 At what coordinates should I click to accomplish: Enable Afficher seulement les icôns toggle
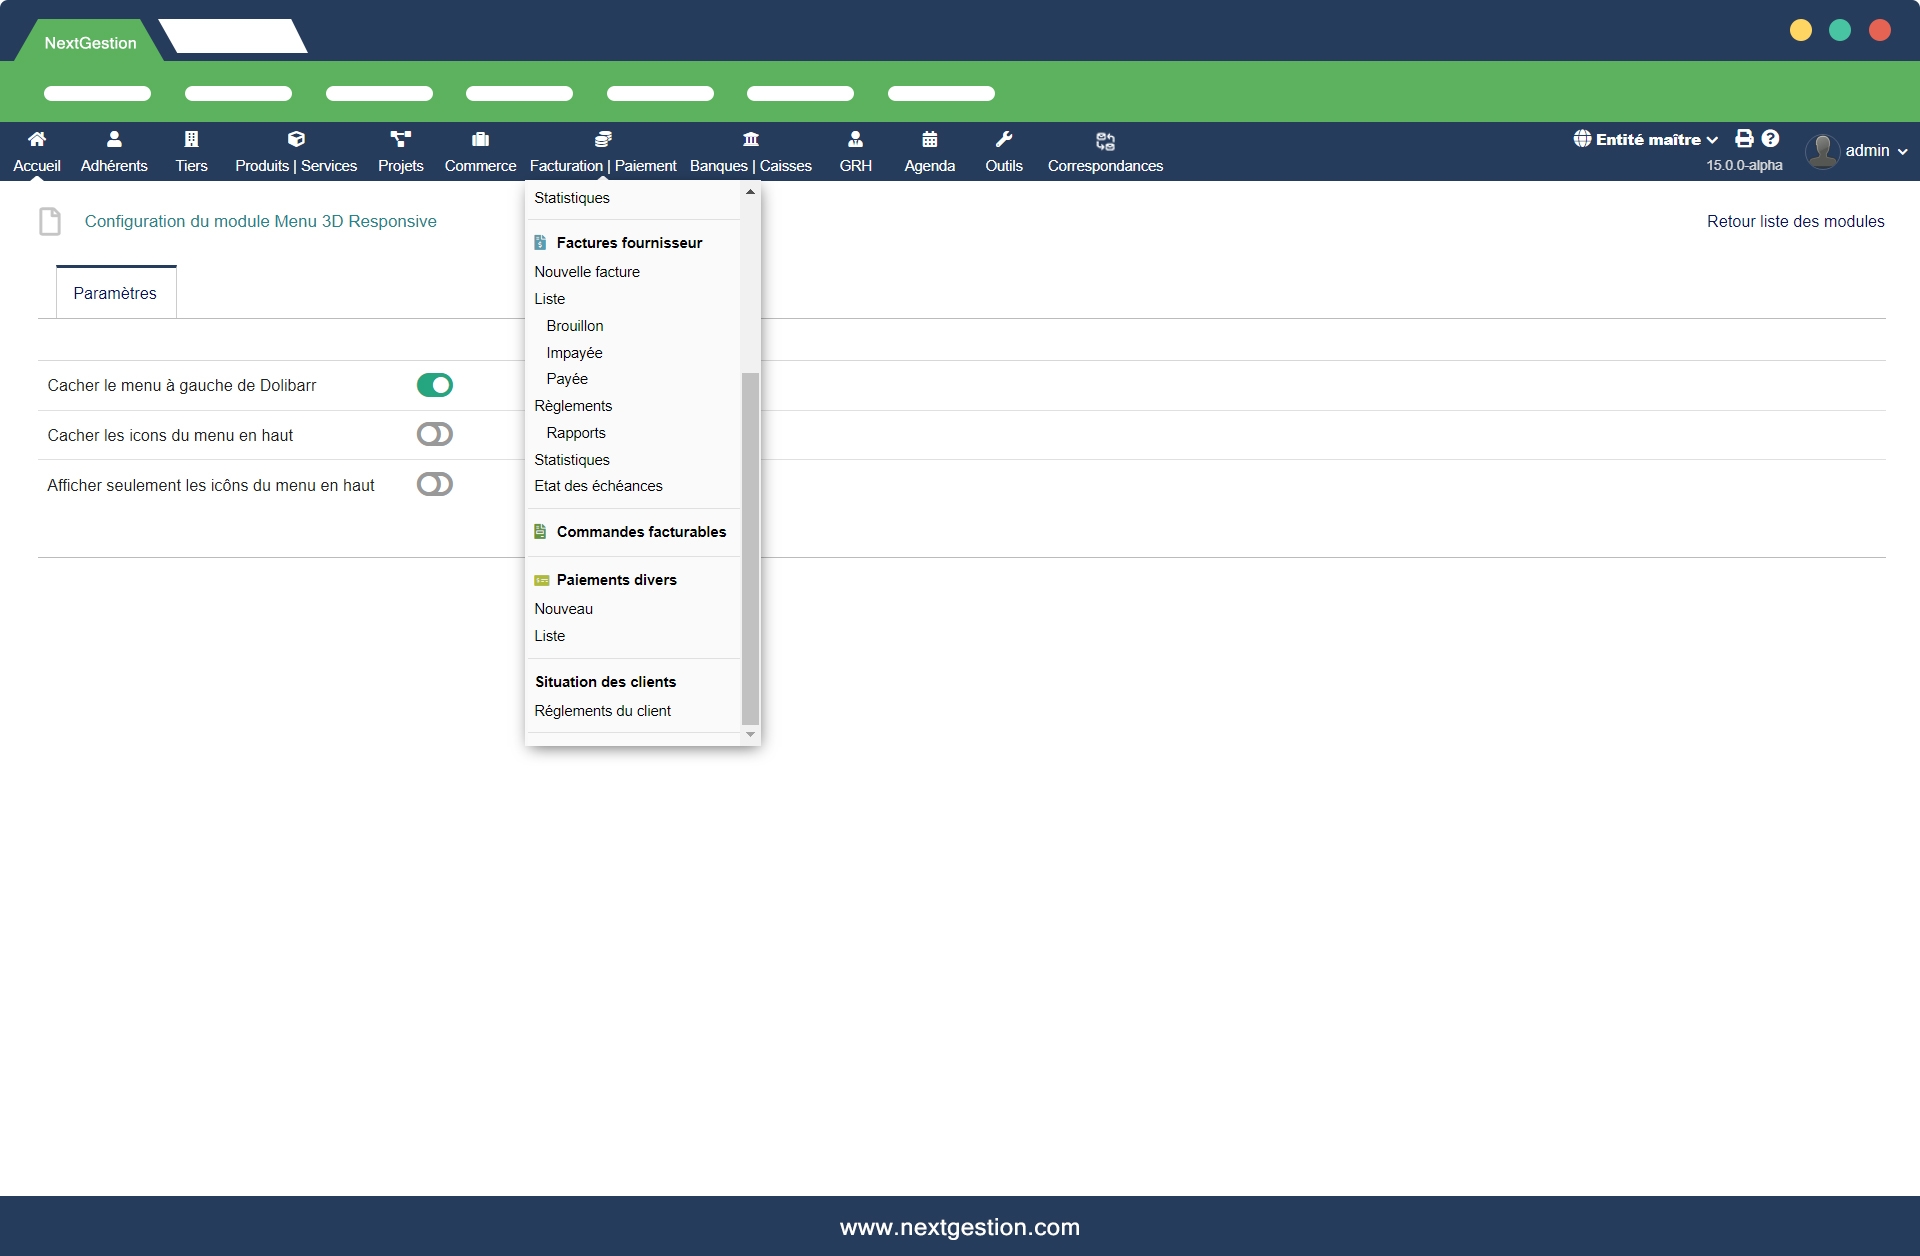tap(435, 484)
